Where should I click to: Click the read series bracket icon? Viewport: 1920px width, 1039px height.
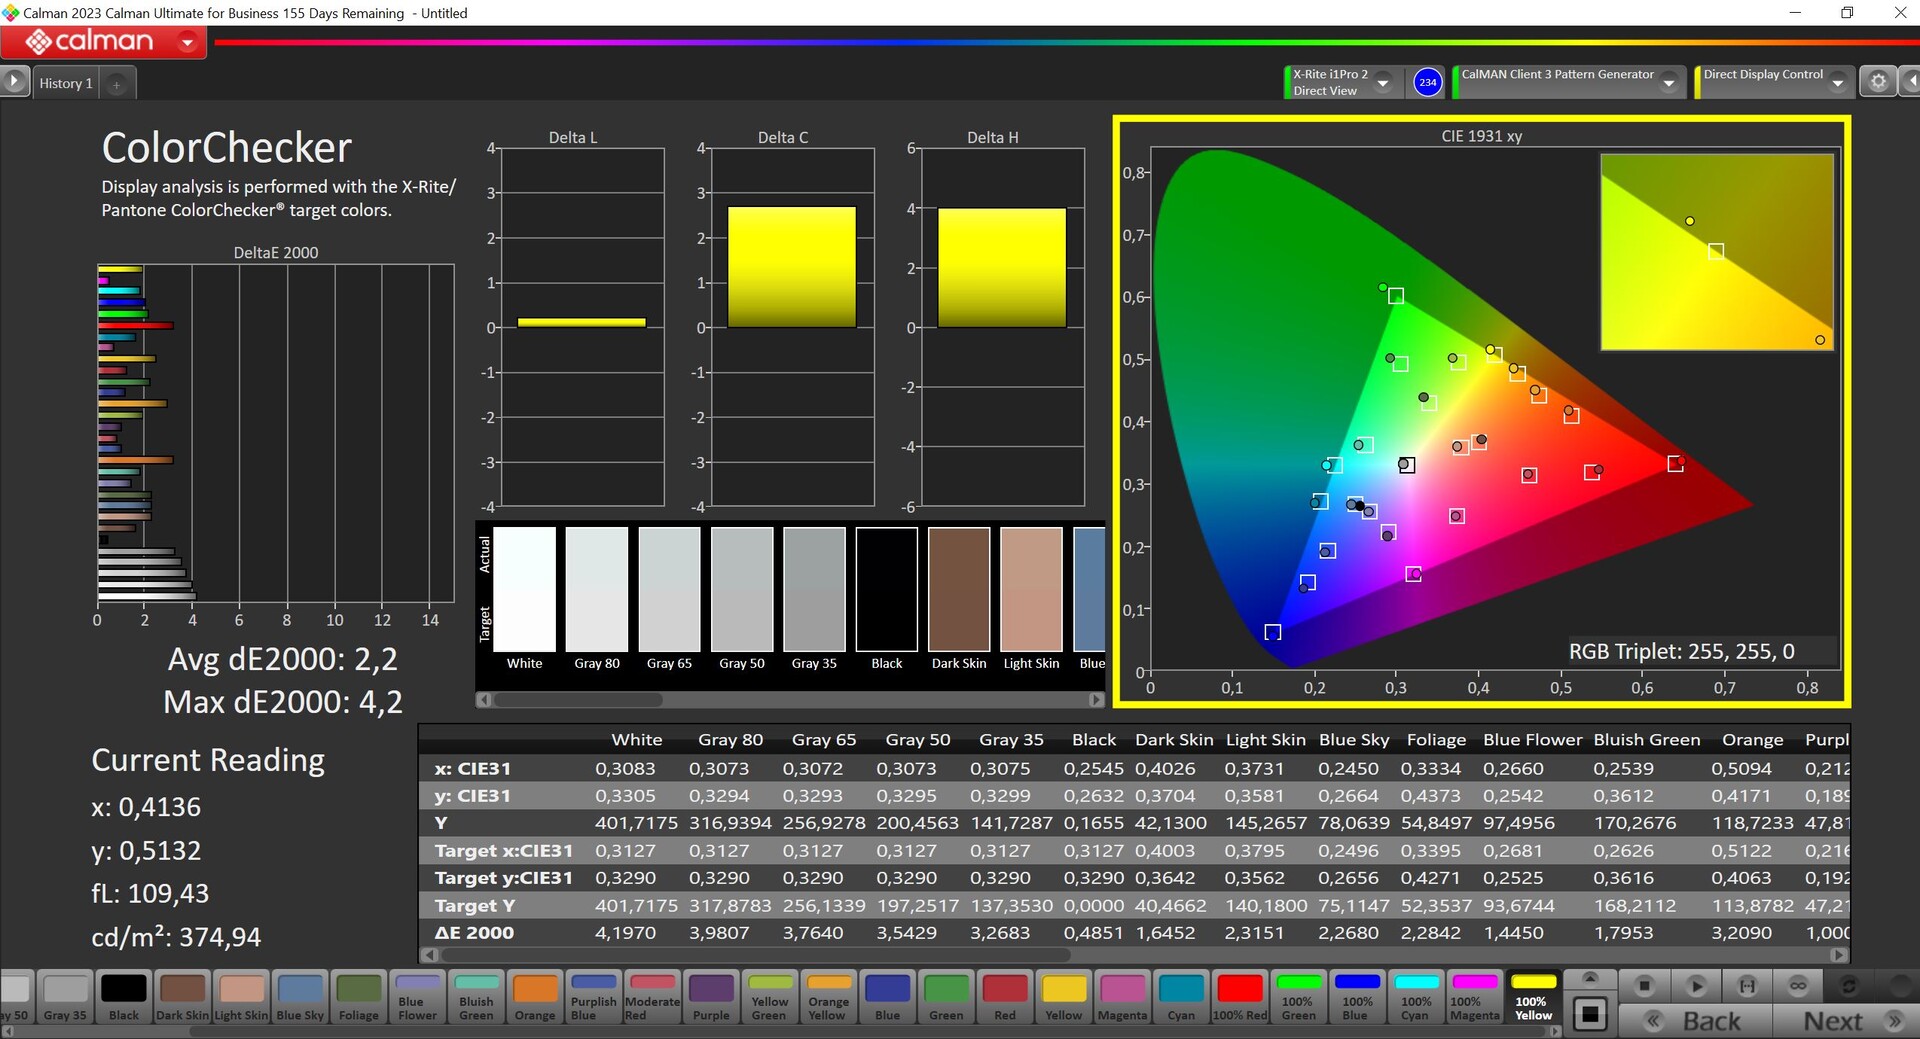pyautogui.click(x=1747, y=987)
